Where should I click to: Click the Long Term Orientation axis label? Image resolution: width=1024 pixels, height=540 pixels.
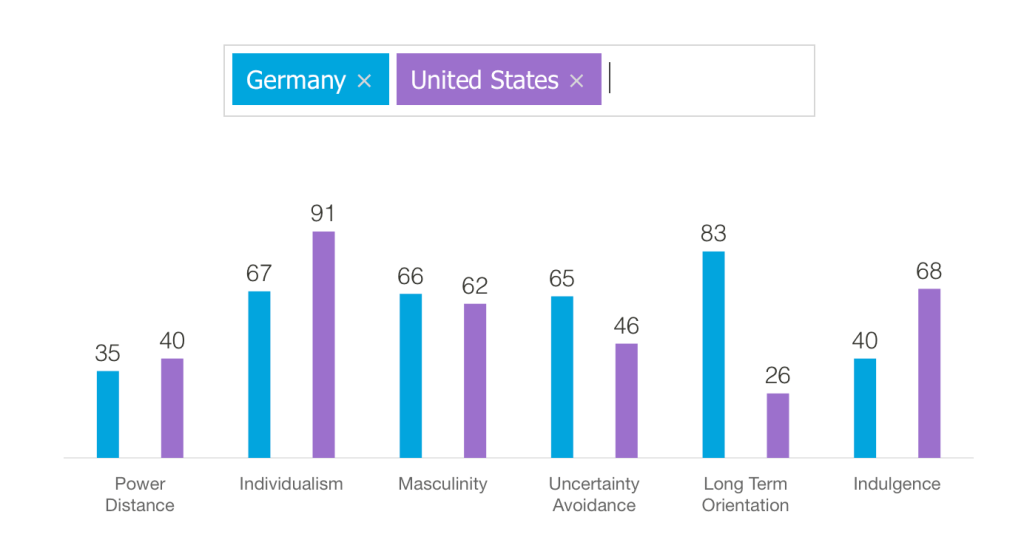point(745,494)
